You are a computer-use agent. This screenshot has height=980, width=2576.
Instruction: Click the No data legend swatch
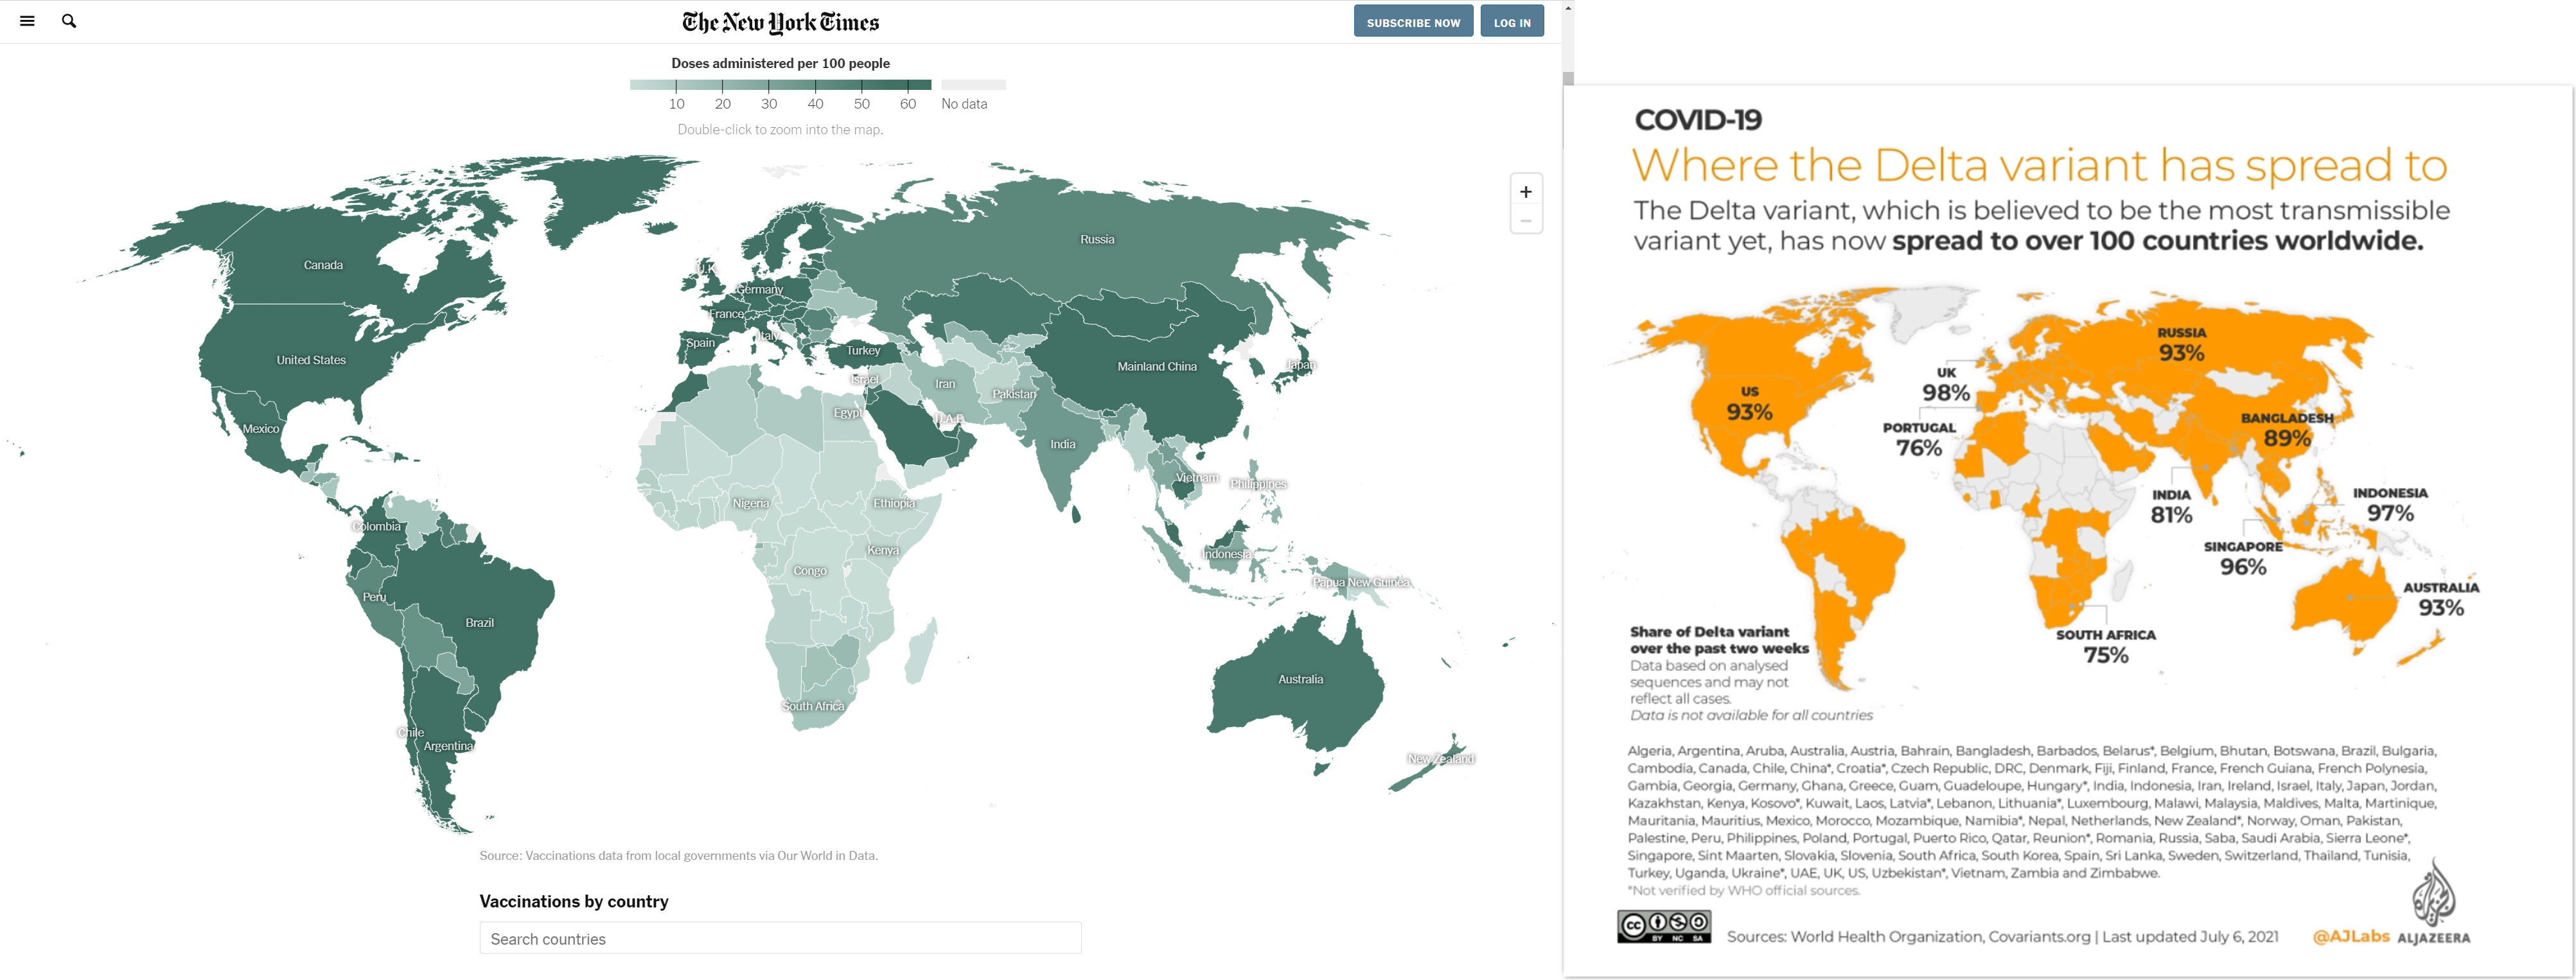pyautogui.click(x=973, y=85)
